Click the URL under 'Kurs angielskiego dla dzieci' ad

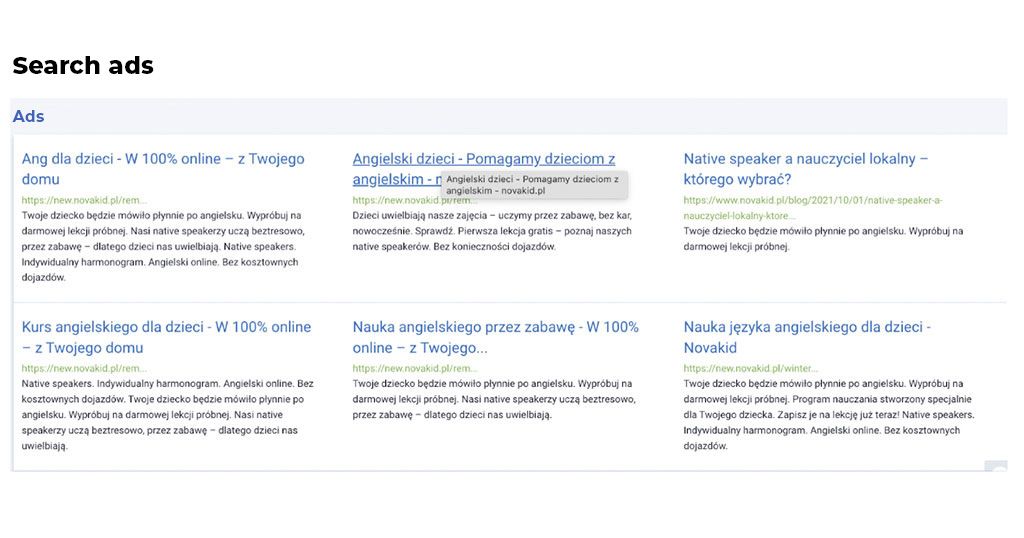click(84, 368)
